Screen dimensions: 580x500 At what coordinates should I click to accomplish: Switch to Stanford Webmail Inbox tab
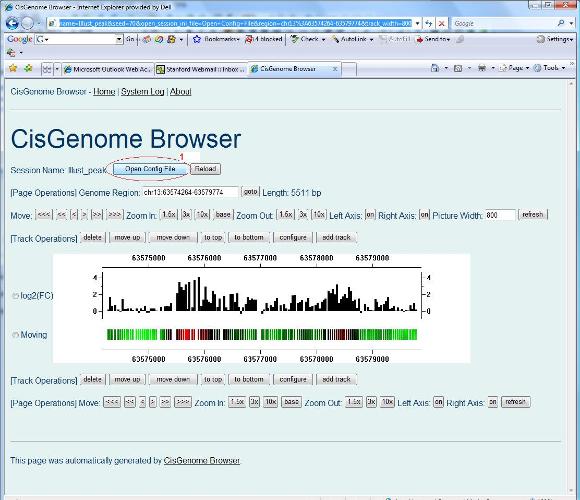(201, 69)
